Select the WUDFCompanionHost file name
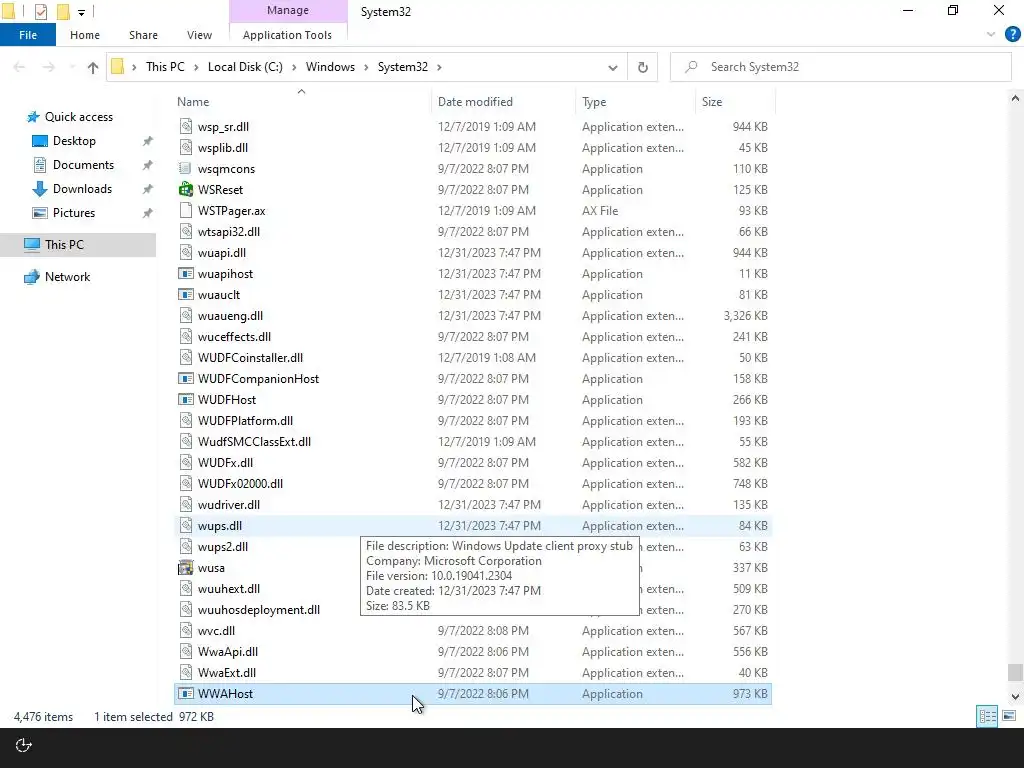 [258, 379]
